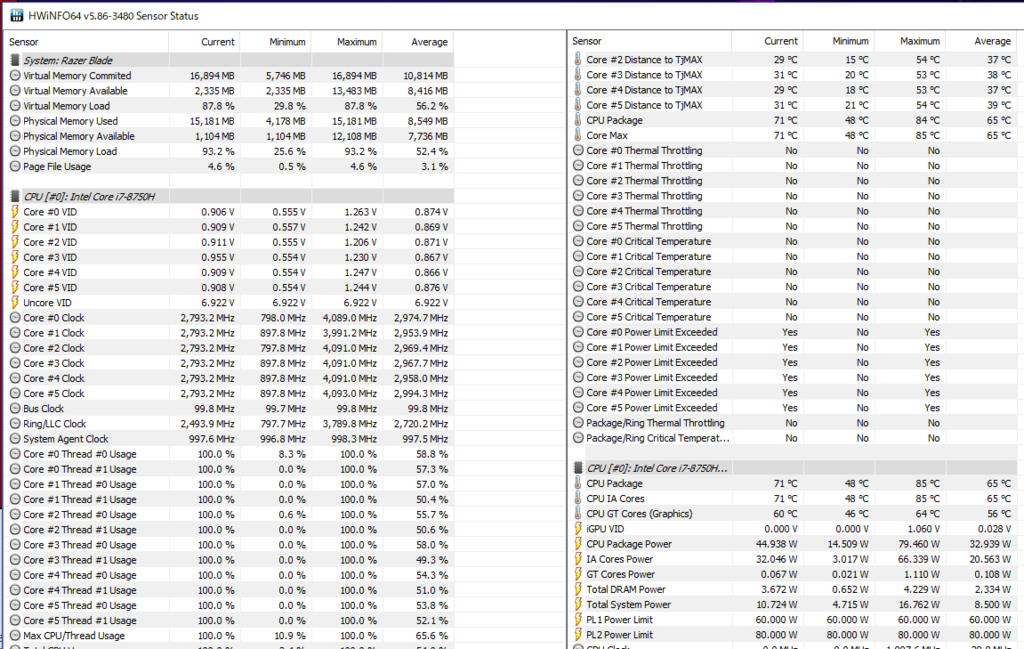
Task: Select the Core #5 Thermal Throttling row
Action: (x=793, y=226)
